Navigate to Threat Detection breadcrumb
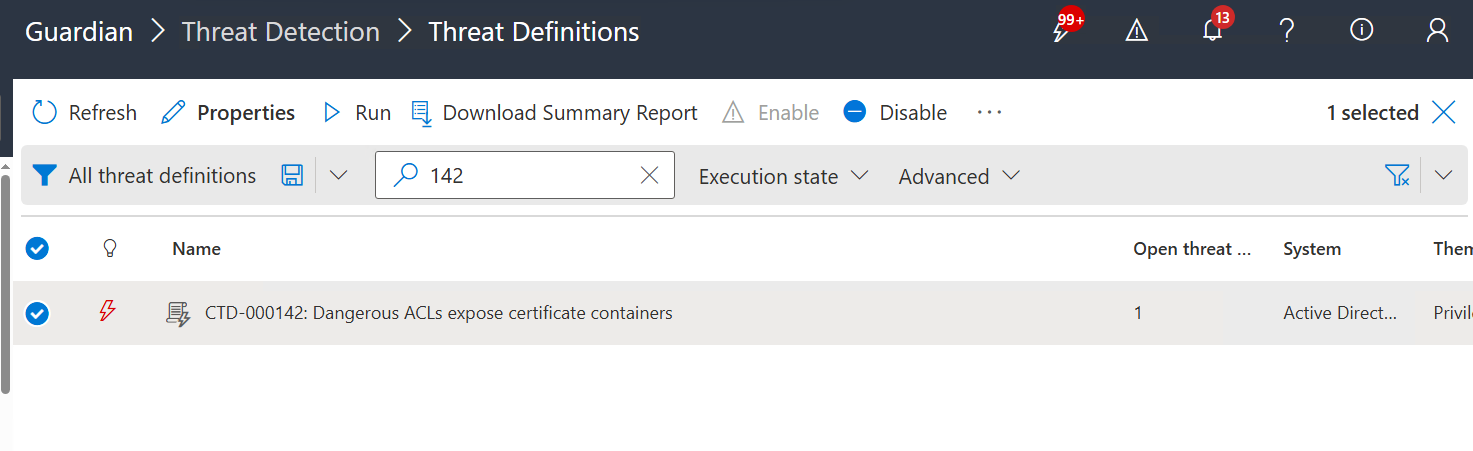This screenshot has height=451, width=1473. coord(280,32)
